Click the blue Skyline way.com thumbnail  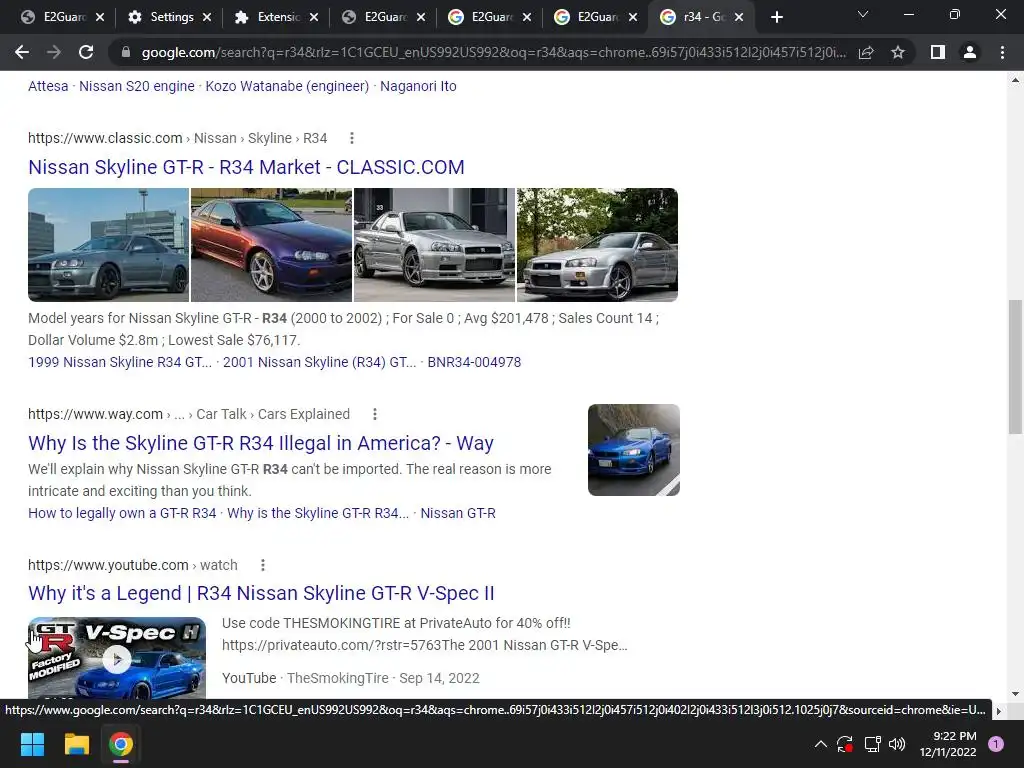[633, 450]
